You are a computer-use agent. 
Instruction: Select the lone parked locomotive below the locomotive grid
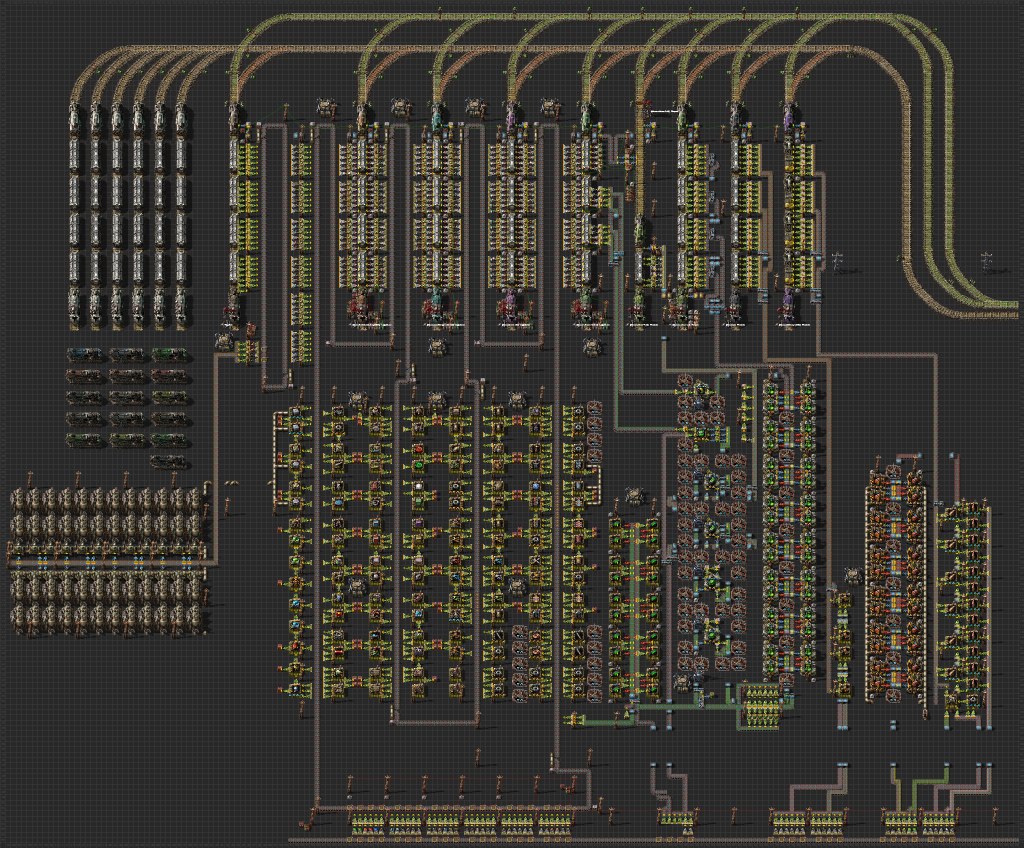170,462
